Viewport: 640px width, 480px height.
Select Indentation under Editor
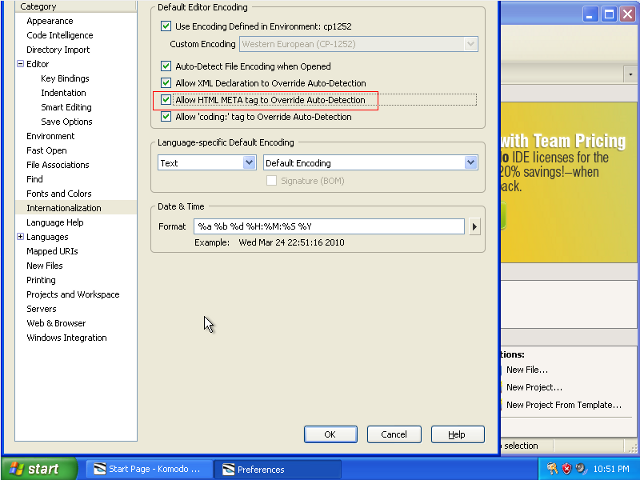(64, 93)
